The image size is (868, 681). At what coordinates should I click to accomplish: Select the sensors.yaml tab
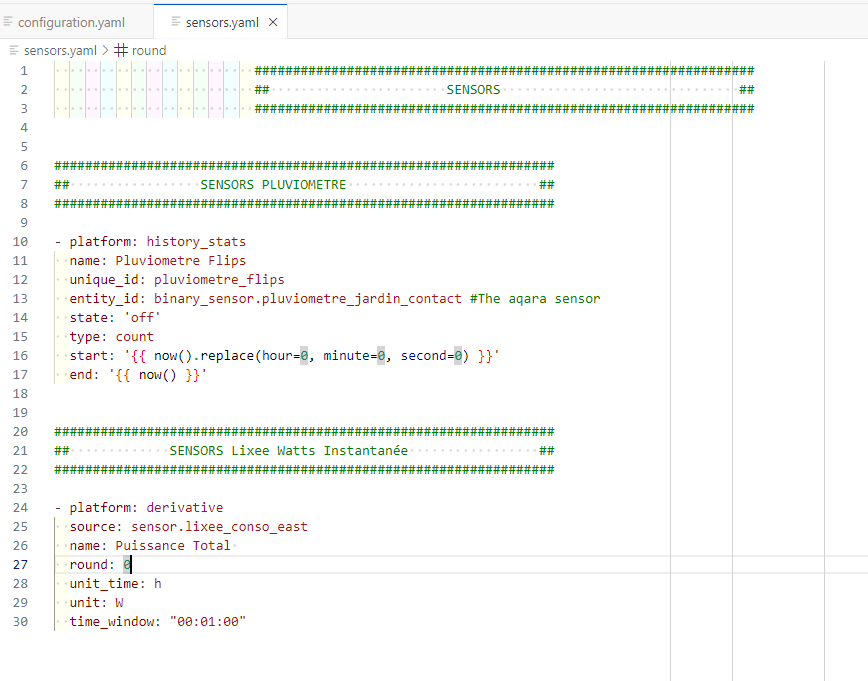click(222, 23)
